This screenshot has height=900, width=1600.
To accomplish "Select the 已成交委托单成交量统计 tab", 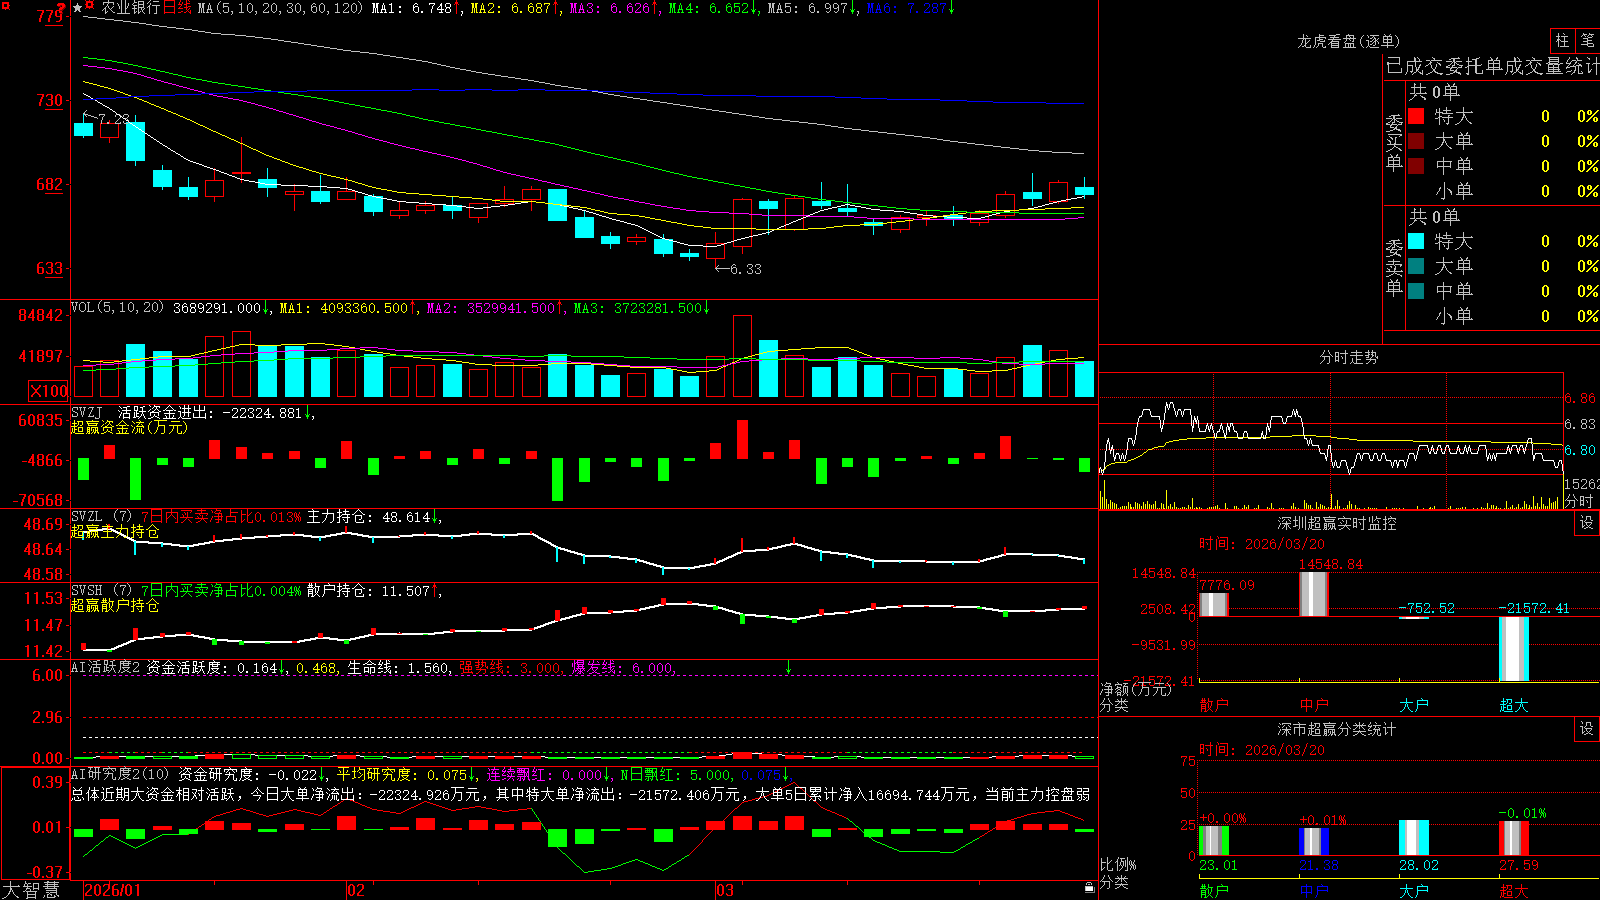I will click(1493, 66).
